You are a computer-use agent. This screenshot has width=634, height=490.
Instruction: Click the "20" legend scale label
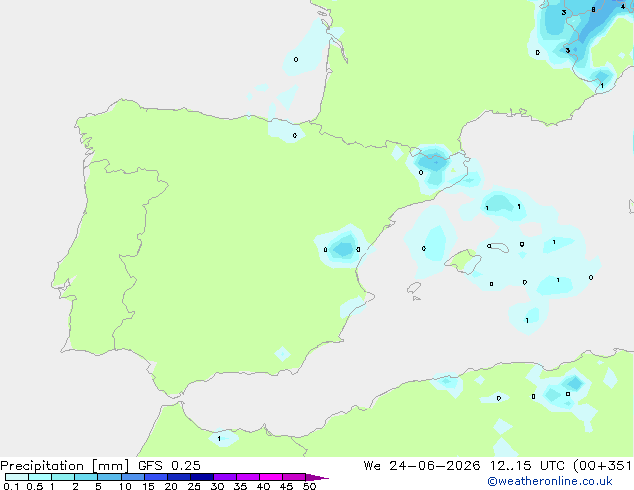tap(171, 486)
